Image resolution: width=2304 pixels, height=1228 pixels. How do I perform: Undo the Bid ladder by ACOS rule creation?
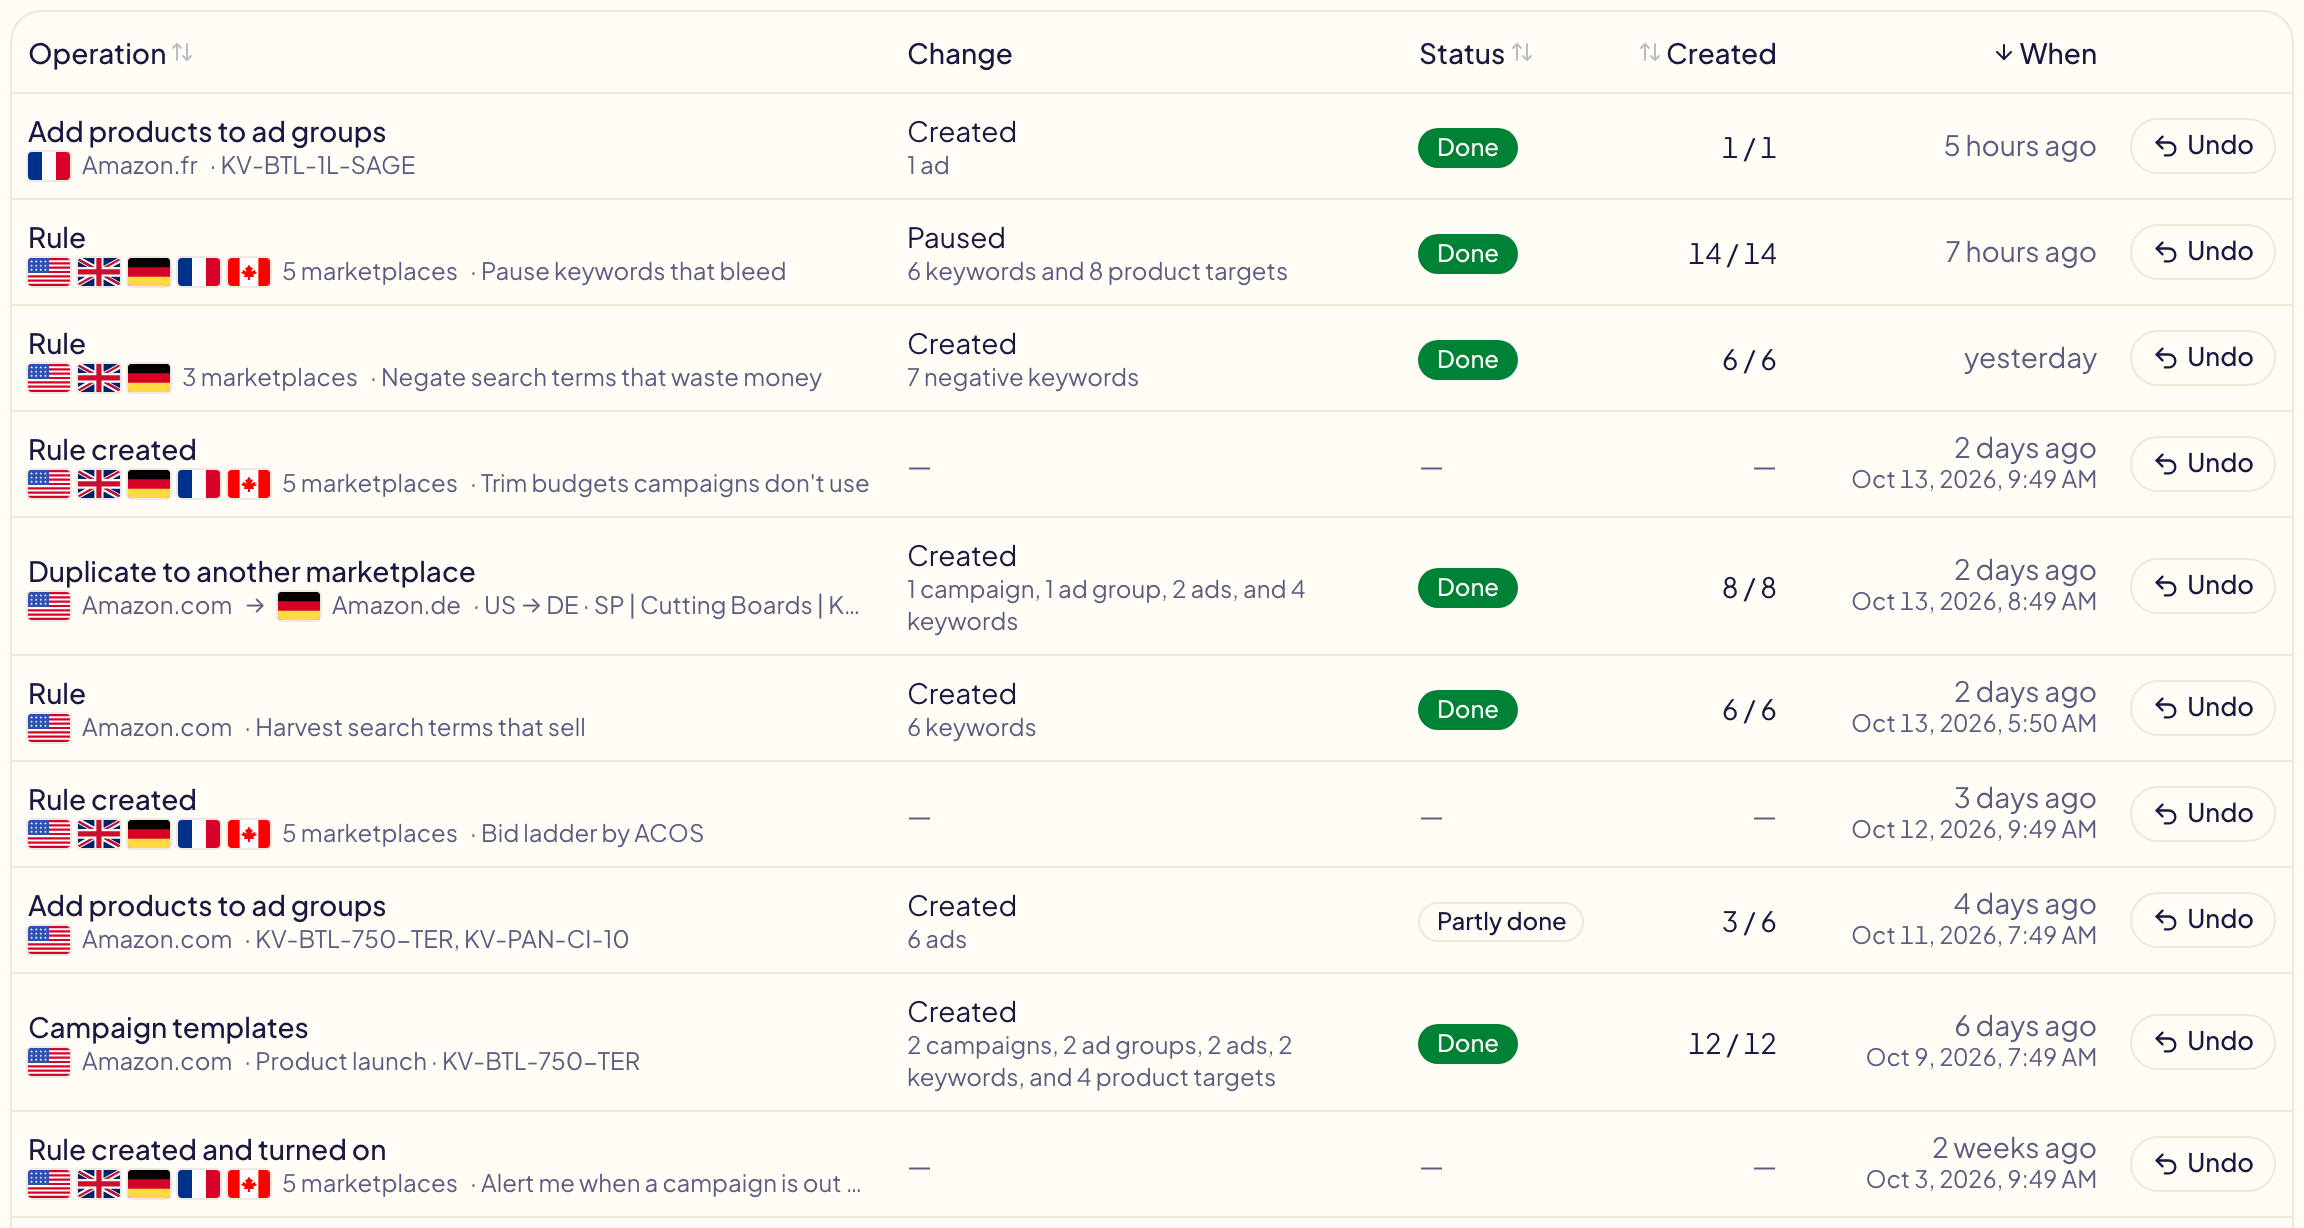[x=2203, y=814]
